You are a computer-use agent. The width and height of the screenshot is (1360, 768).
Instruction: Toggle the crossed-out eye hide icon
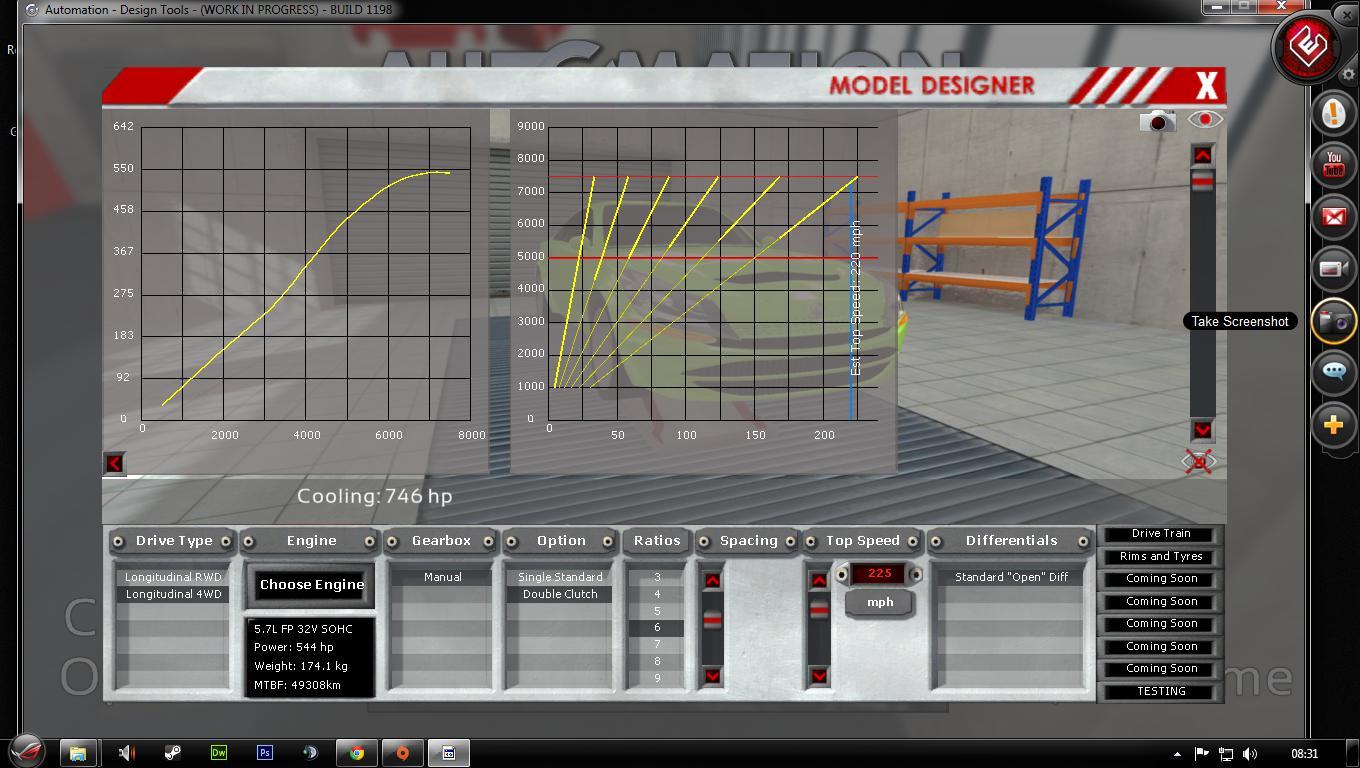point(1198,461)
